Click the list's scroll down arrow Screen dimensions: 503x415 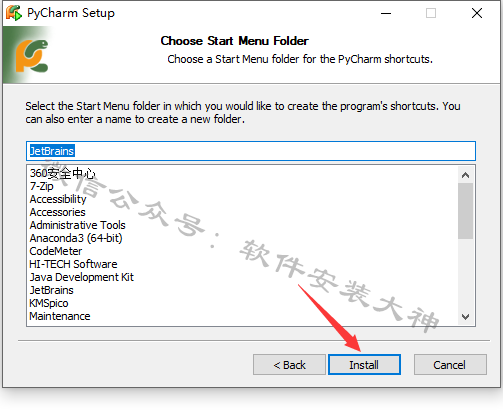coord(465,316)
